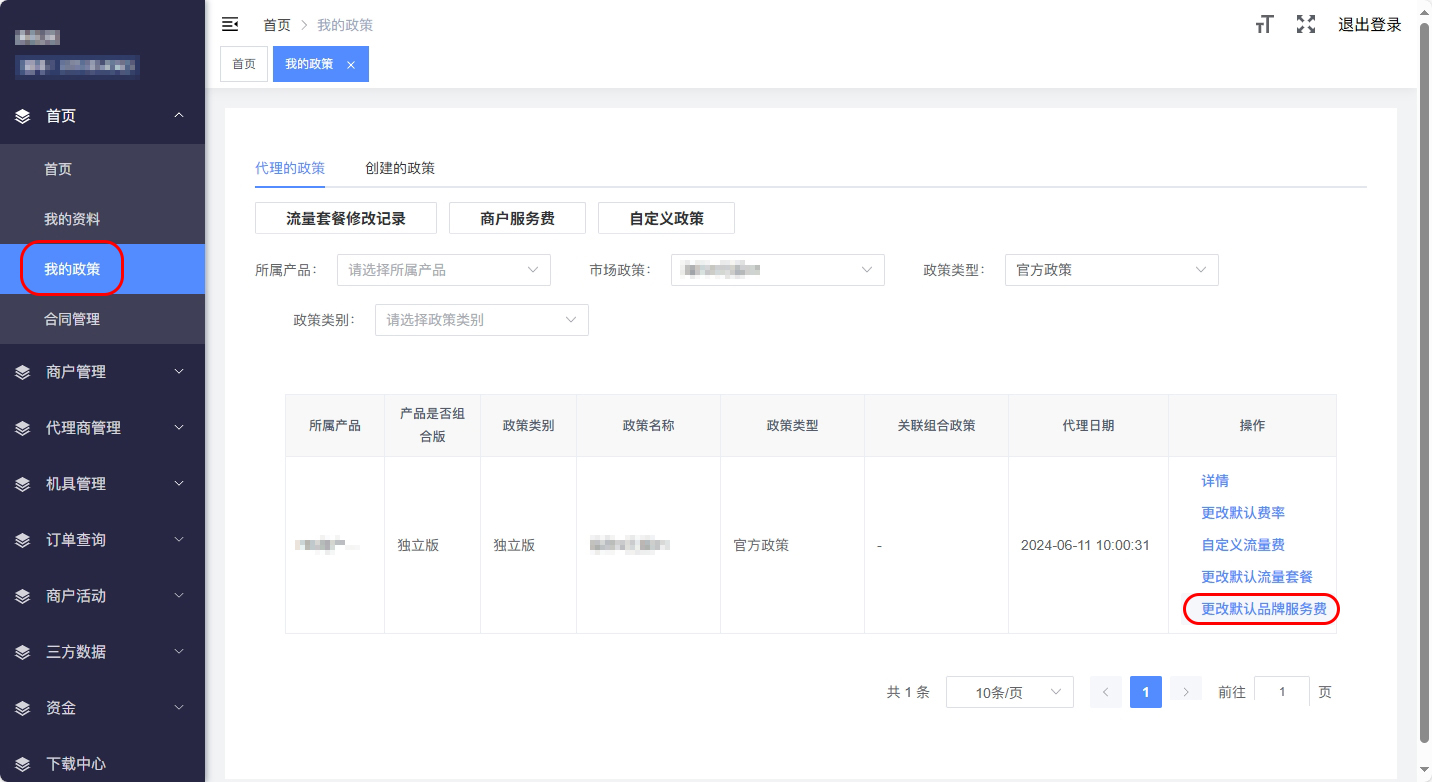Screen dimensions: 1432x782
Task: Click the 更改默认品牌服务费 link
Action: 1263,609
